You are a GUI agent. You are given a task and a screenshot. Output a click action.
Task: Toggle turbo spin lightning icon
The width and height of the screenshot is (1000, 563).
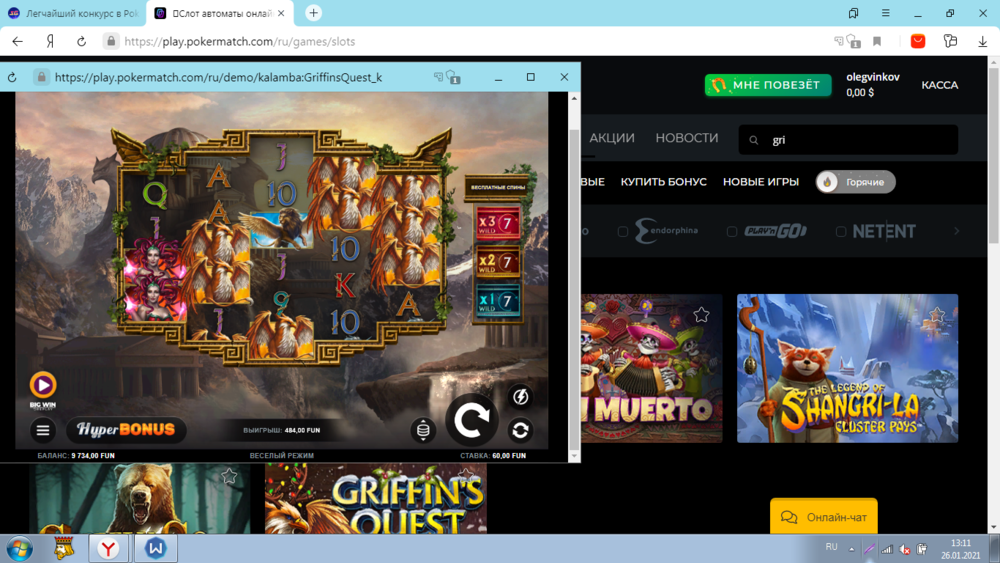pyautogui.click(x=520, y=397)
